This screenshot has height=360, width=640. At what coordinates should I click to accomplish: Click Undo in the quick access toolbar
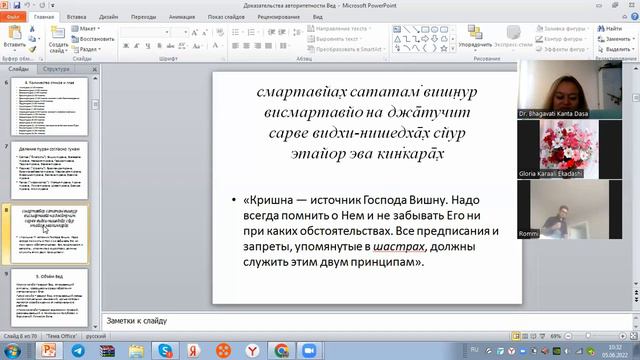tap(28, 5)
